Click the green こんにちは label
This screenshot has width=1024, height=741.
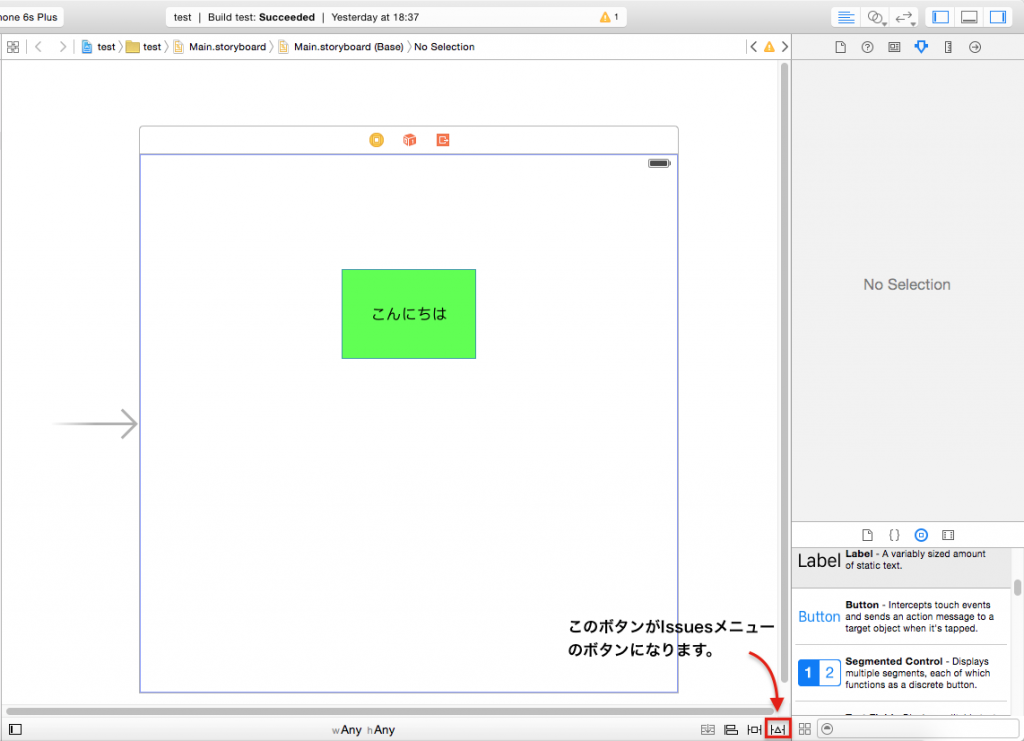408,314
